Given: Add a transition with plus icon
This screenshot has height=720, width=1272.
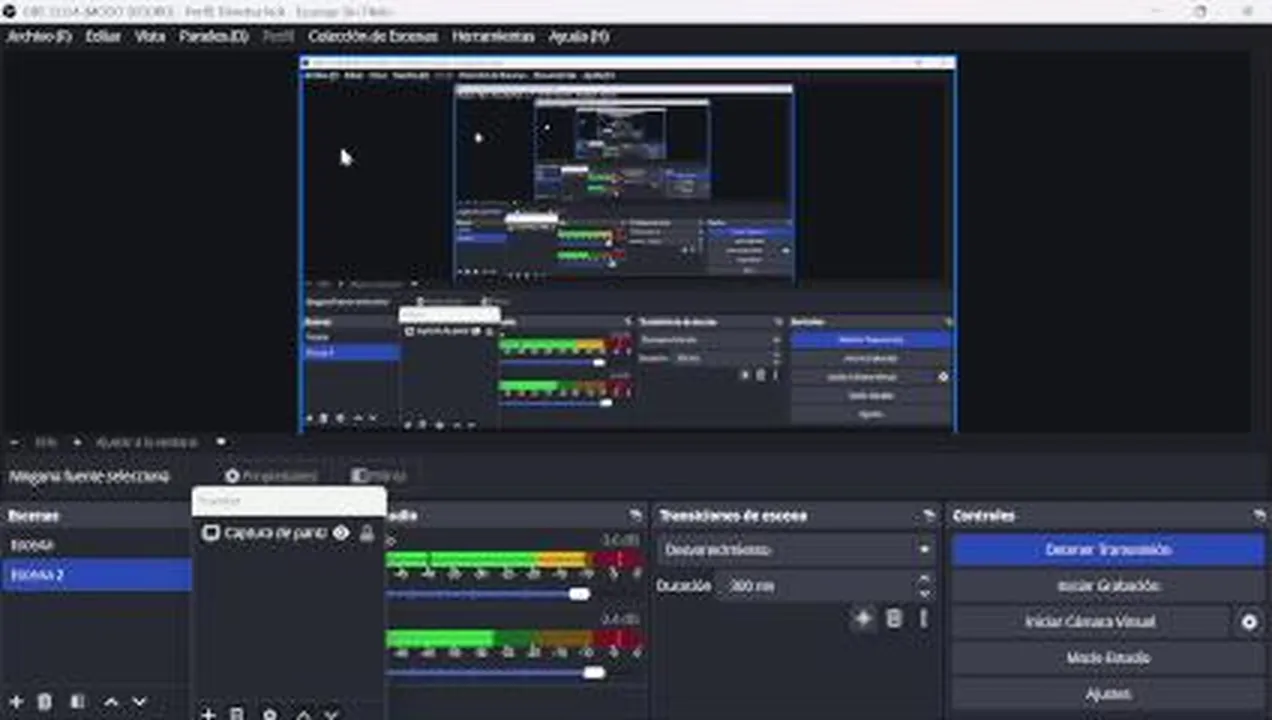Looking at the screenshot, I should click(x=863, y=619).
